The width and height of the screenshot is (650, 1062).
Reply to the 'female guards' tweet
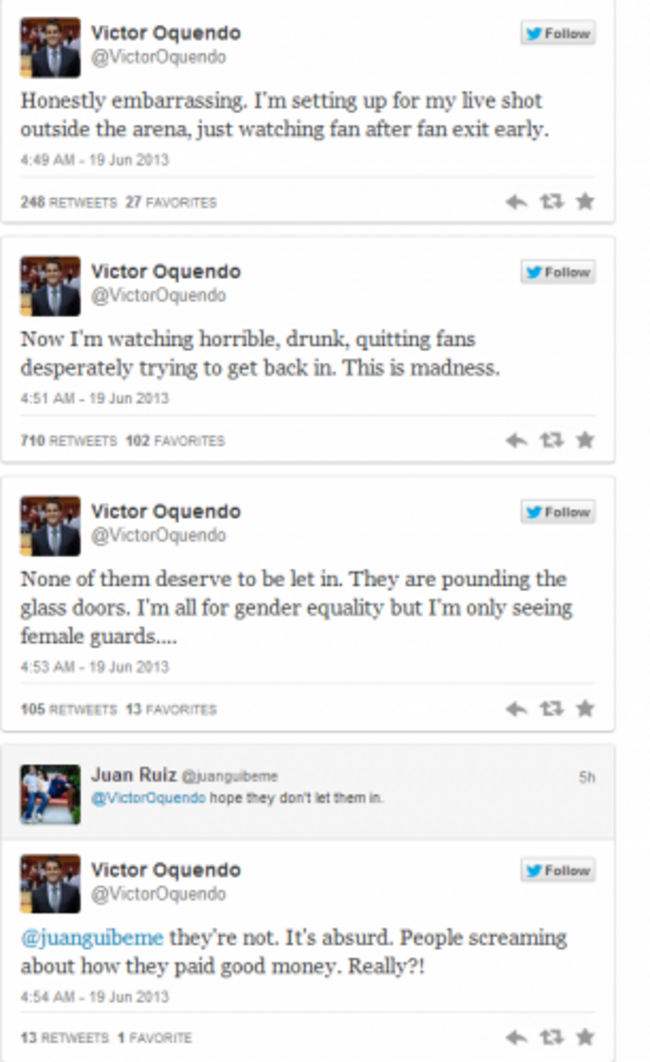pos(517,709)
